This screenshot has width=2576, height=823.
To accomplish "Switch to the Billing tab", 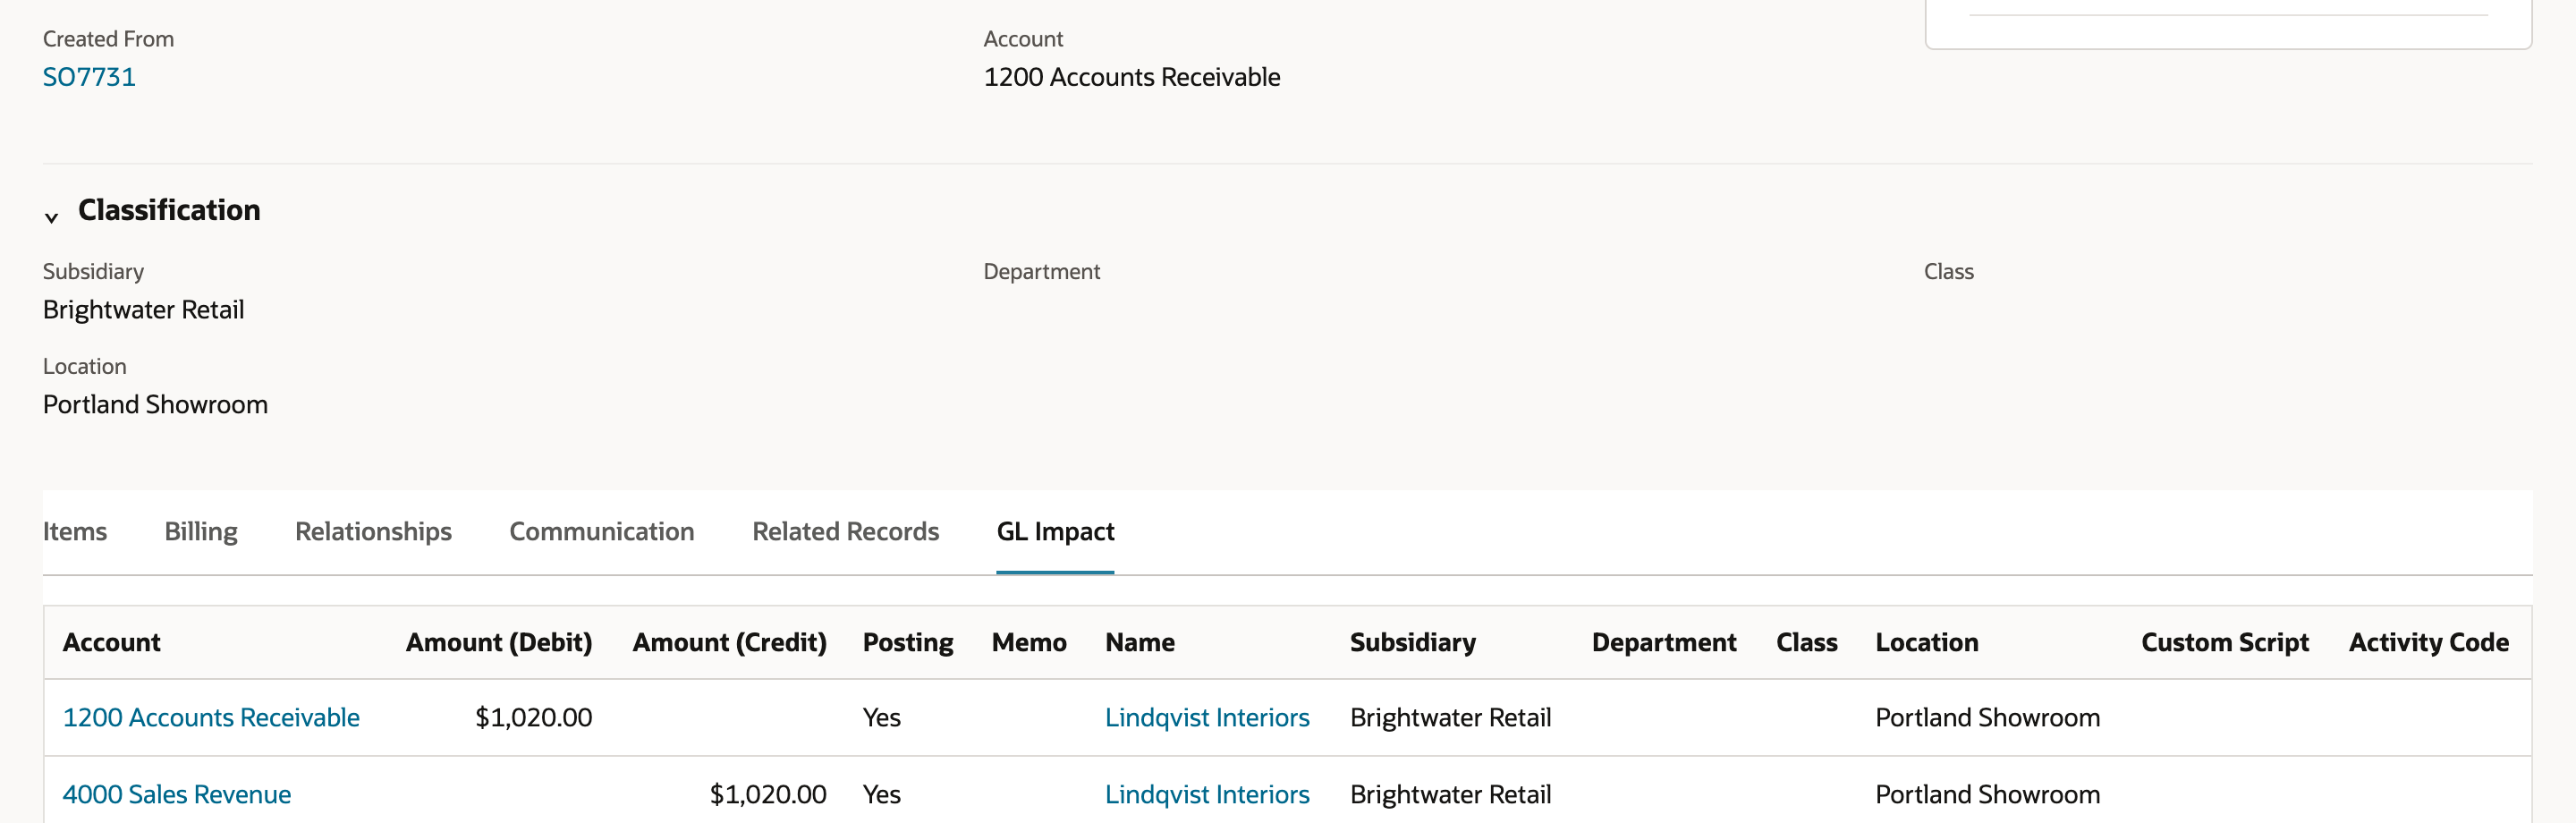I will pos(201,531).
